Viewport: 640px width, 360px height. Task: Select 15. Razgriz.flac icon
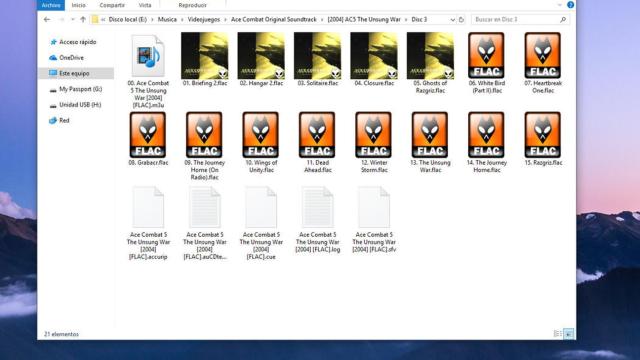pyautogui.click(x=542, y=135)
